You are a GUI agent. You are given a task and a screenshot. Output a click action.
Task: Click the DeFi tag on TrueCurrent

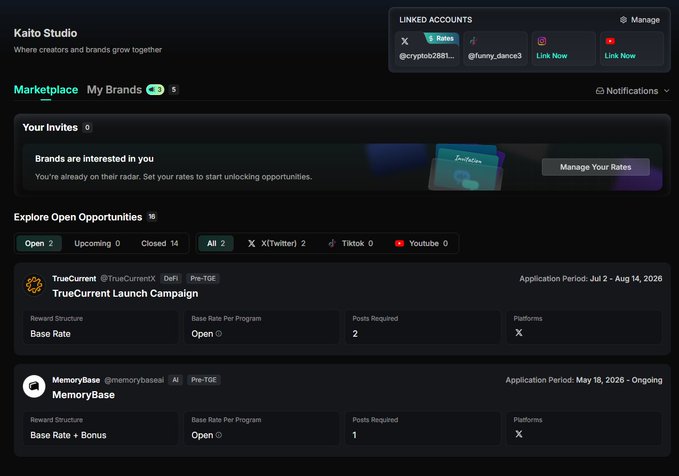coord(171,278)
